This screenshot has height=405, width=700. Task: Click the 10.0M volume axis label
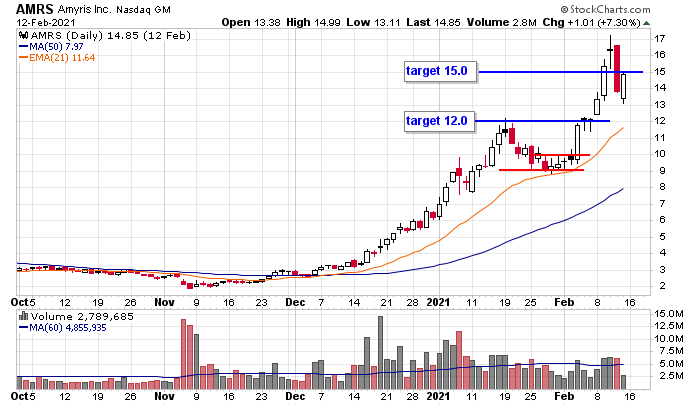point(668,338)
